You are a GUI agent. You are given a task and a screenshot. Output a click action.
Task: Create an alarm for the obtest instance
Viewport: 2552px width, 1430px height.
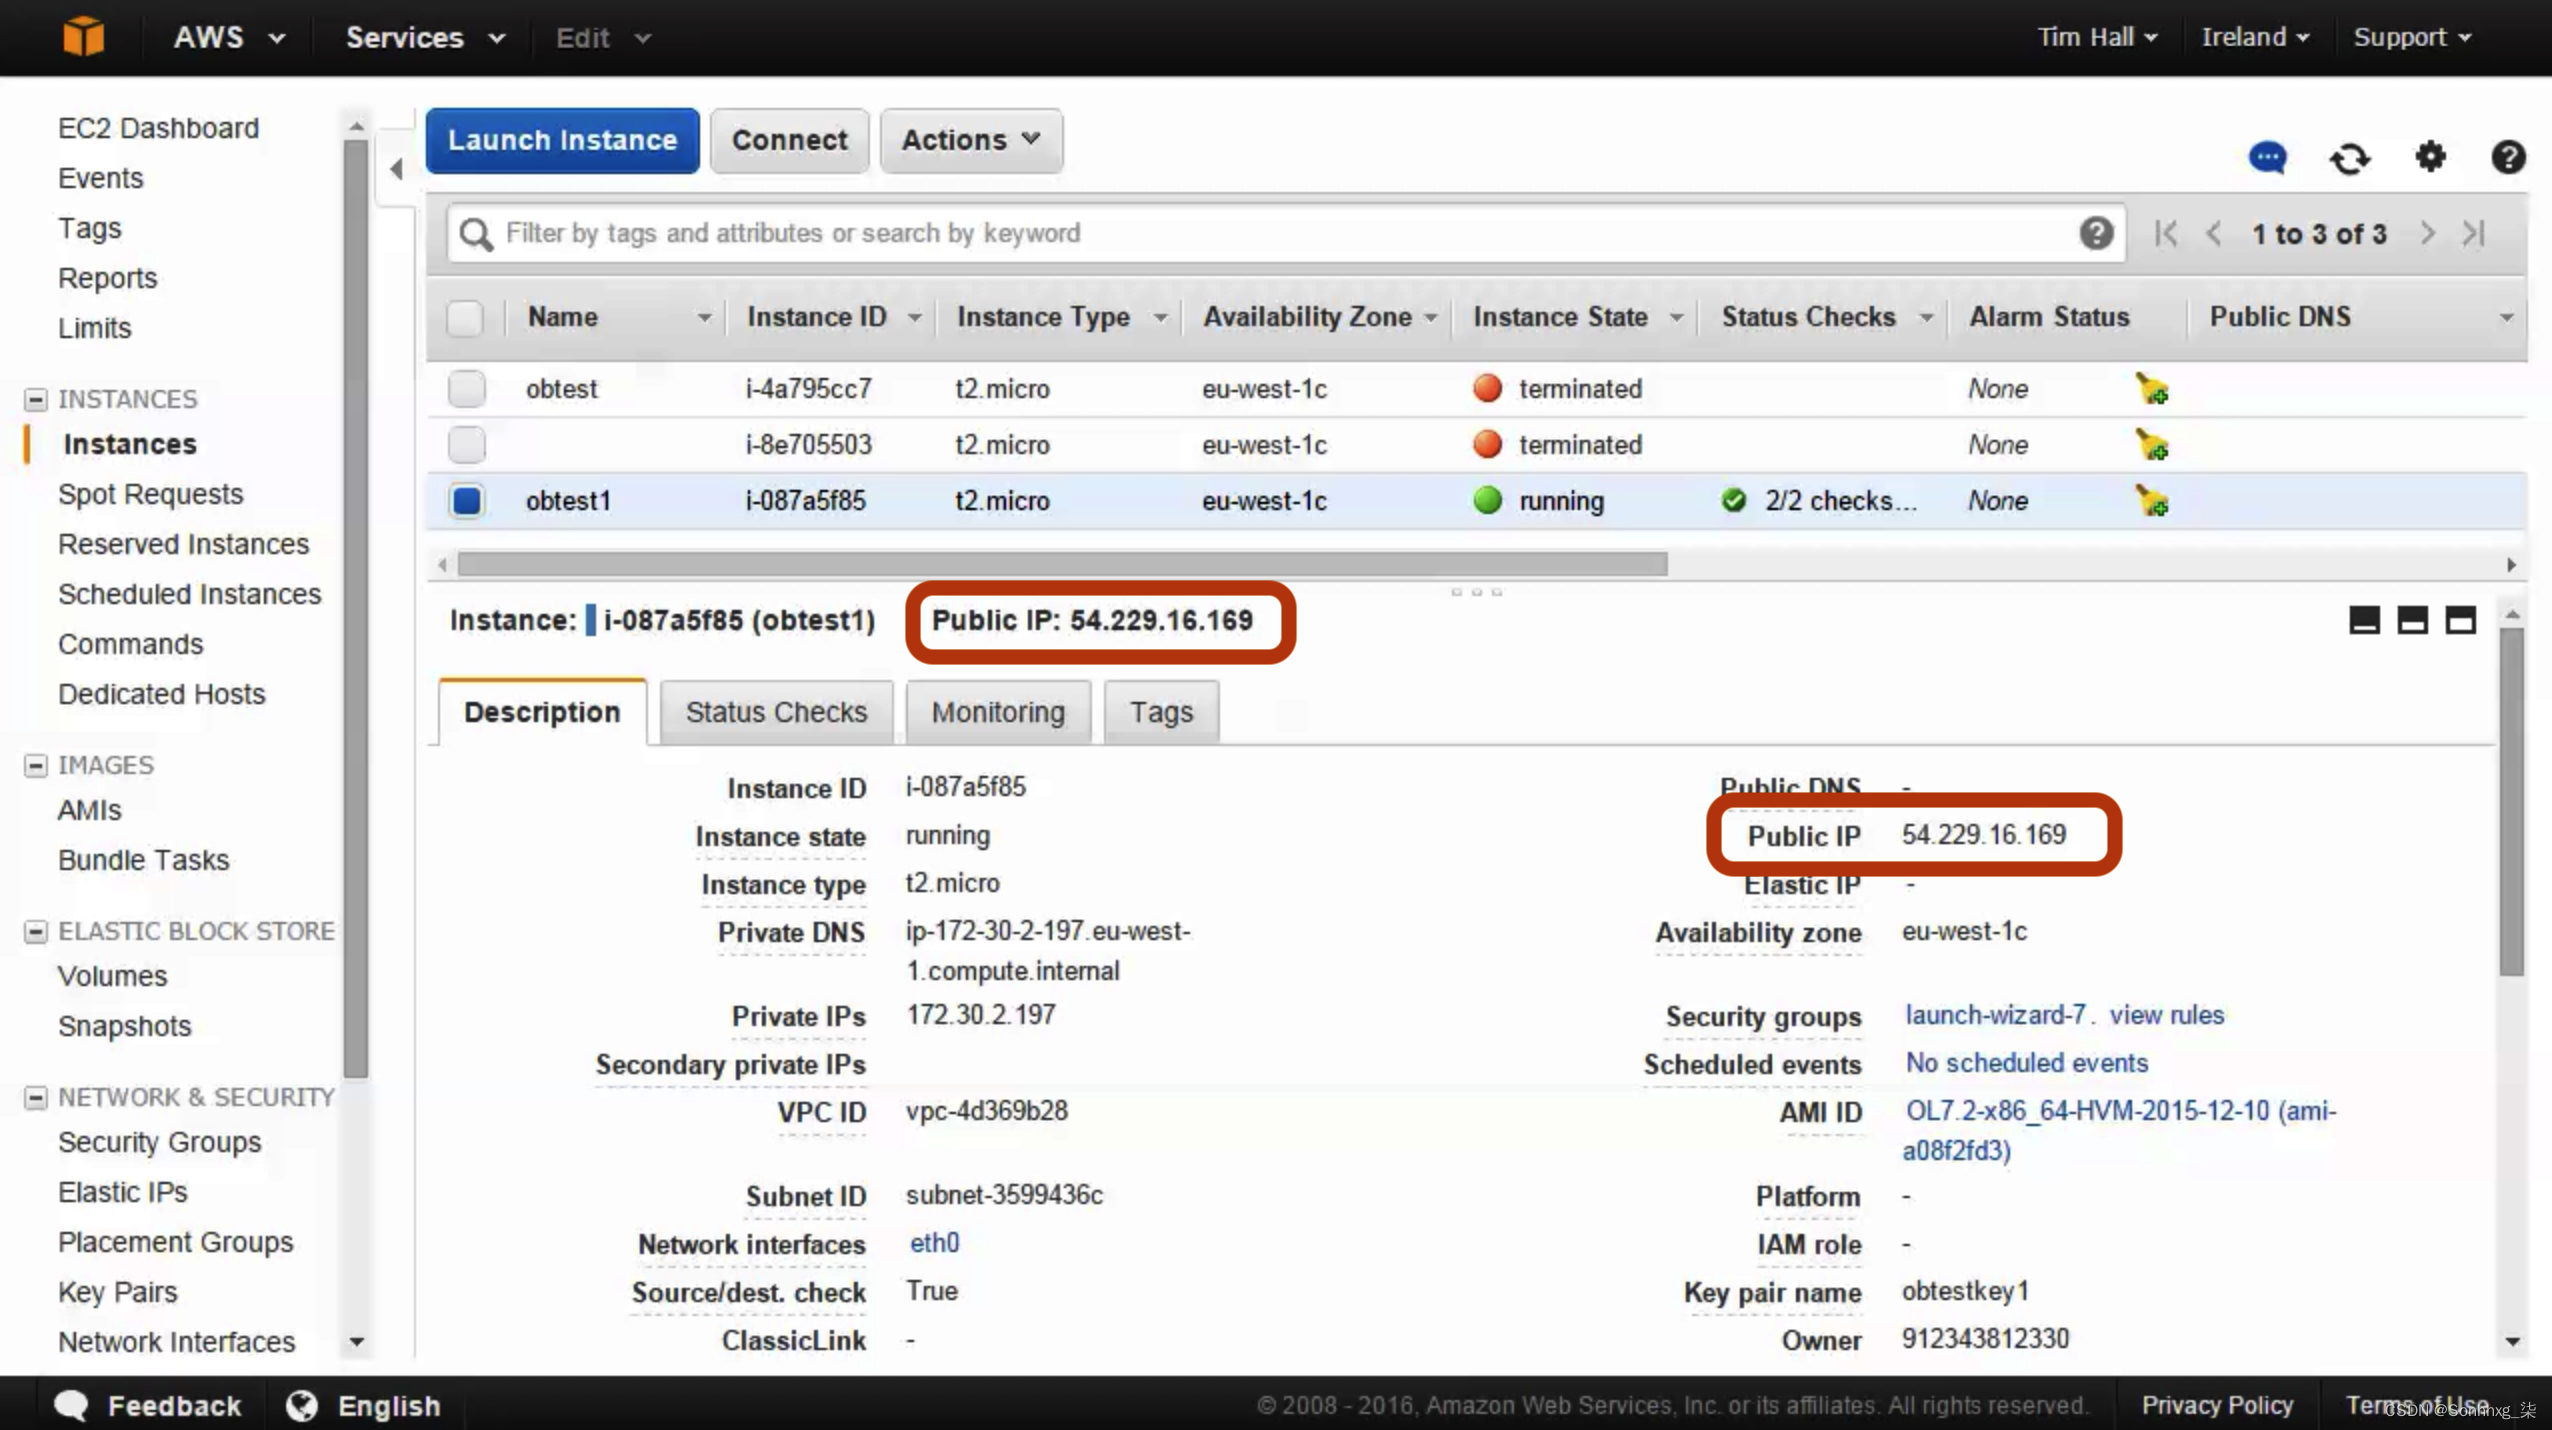tap(2152, 389)
